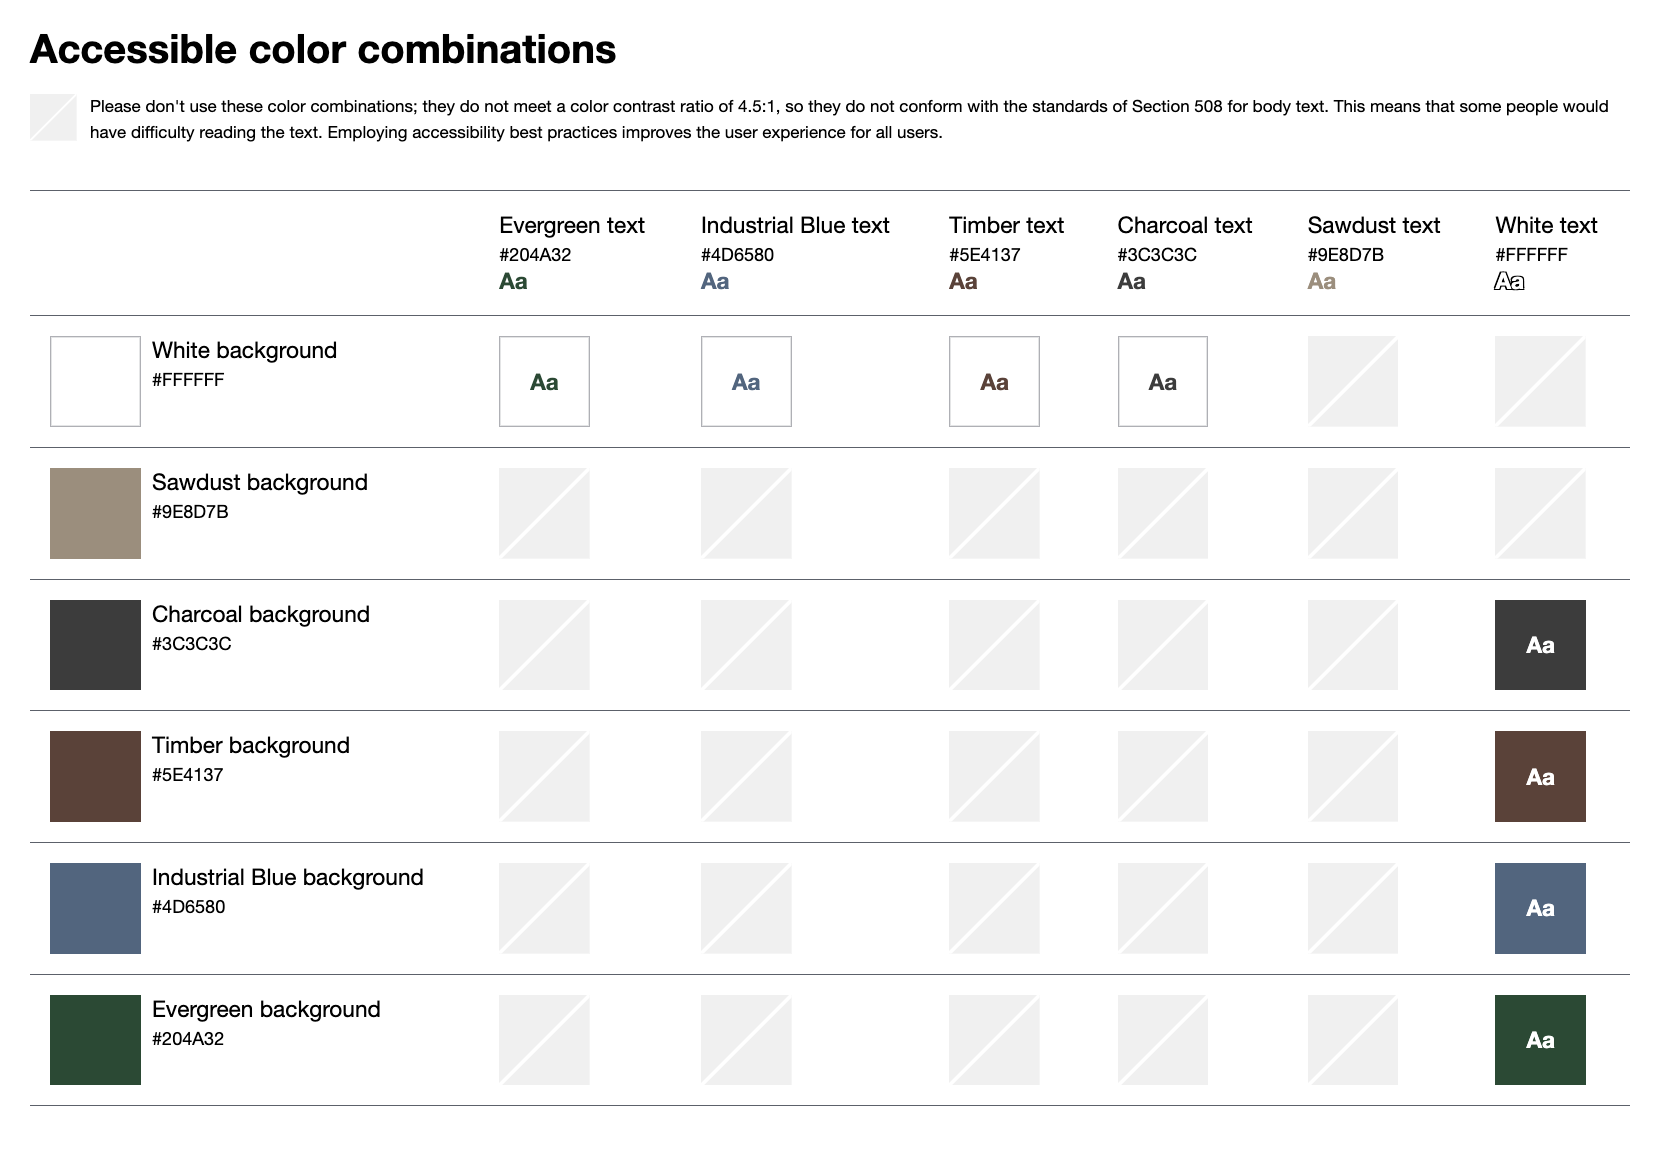Click the Charcoal background swatch

click(95, 645)
